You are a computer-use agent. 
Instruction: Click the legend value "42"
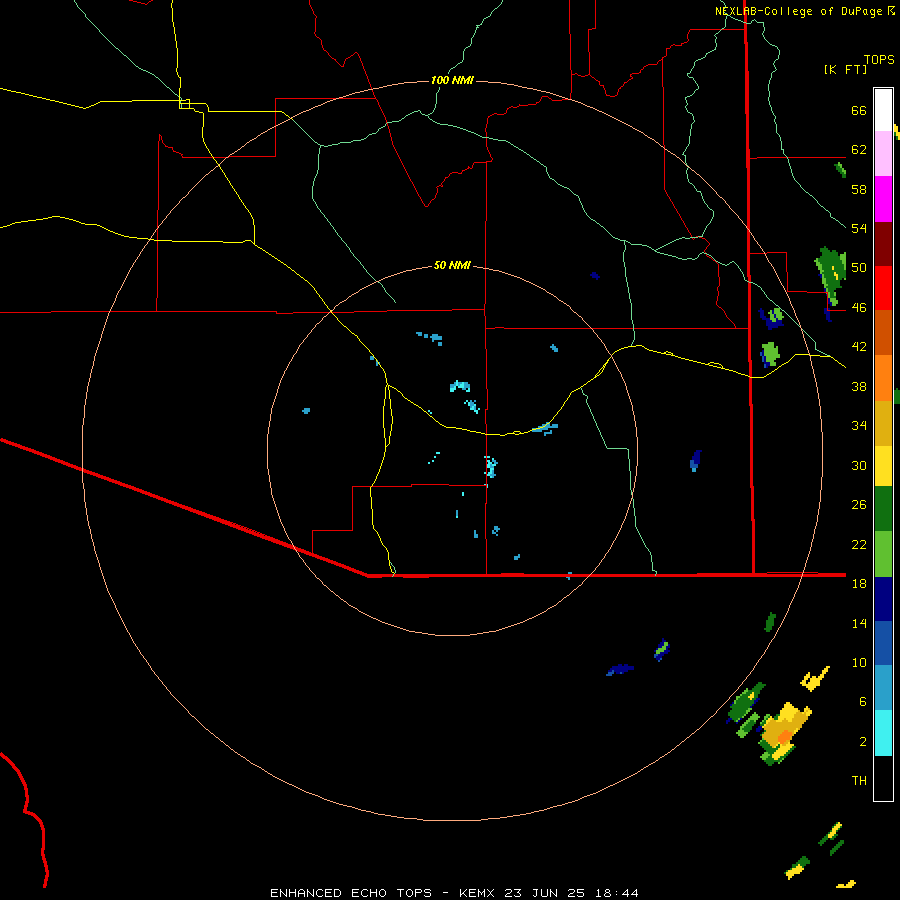[859, 347]
